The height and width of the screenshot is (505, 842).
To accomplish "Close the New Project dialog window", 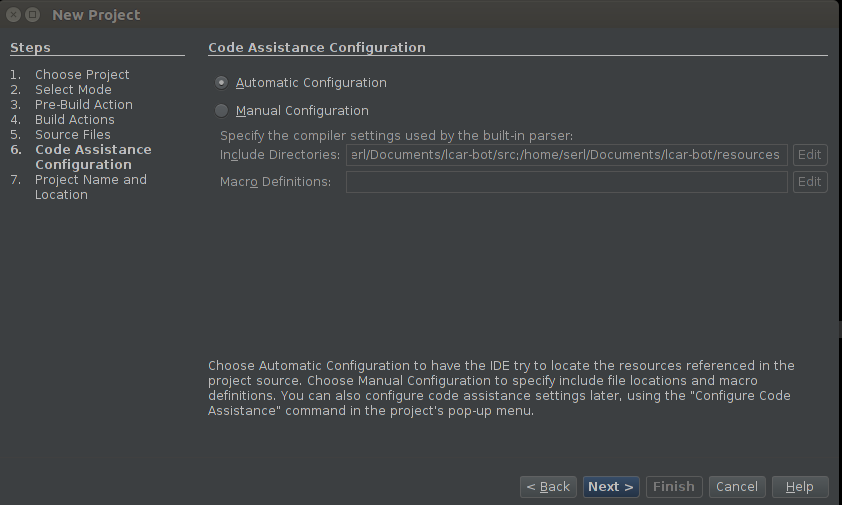I will pos(14,15).
